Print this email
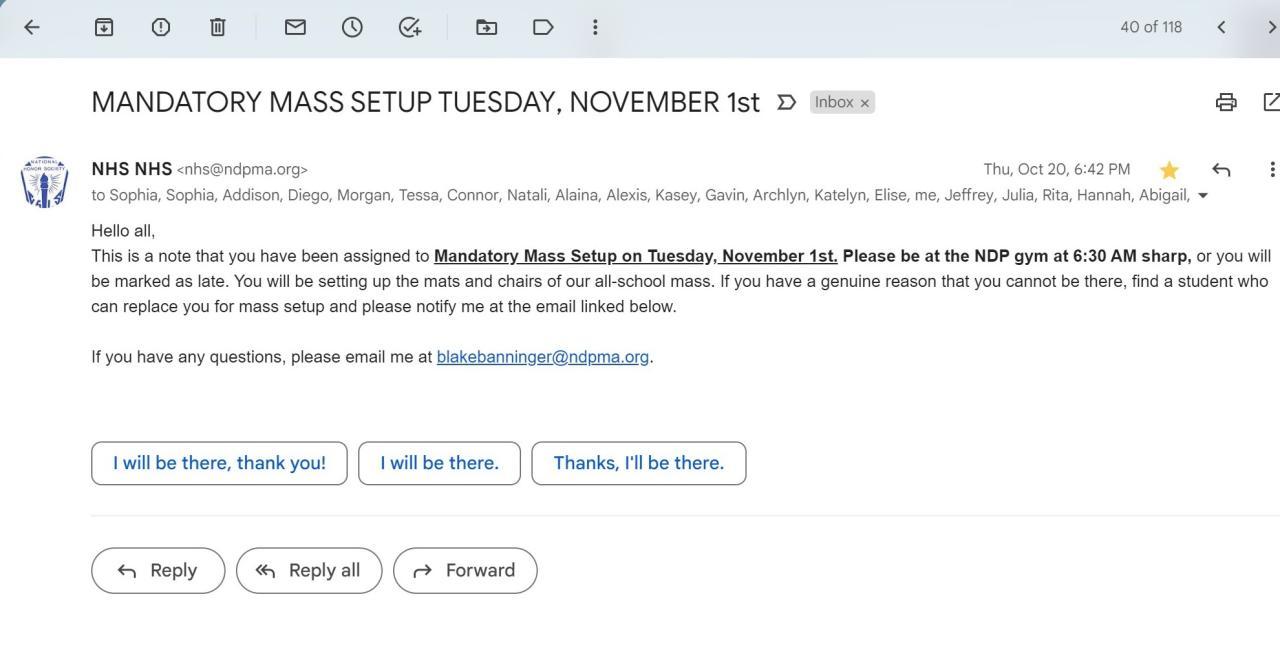The image size is (1280, 654). pos(1226,102)
